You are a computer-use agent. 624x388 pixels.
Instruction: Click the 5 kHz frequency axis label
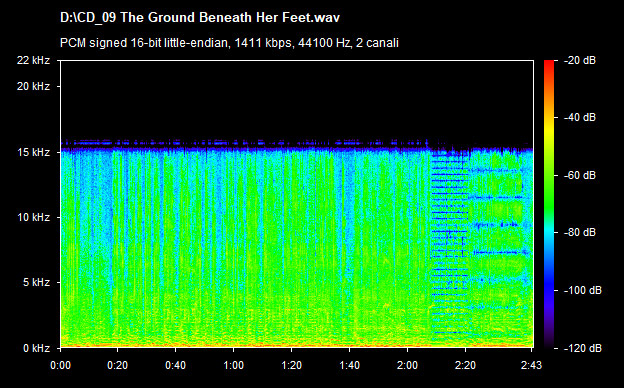pyautogui.click(x=36, y=283)
